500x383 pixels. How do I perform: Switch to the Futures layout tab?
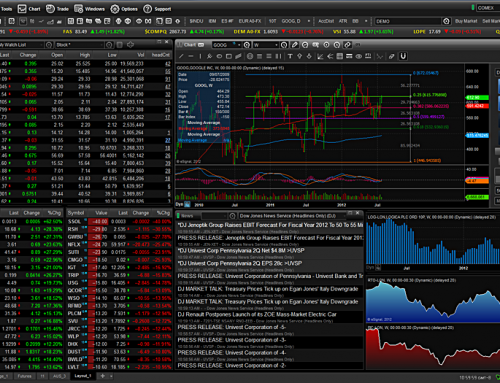click(24, 376)
